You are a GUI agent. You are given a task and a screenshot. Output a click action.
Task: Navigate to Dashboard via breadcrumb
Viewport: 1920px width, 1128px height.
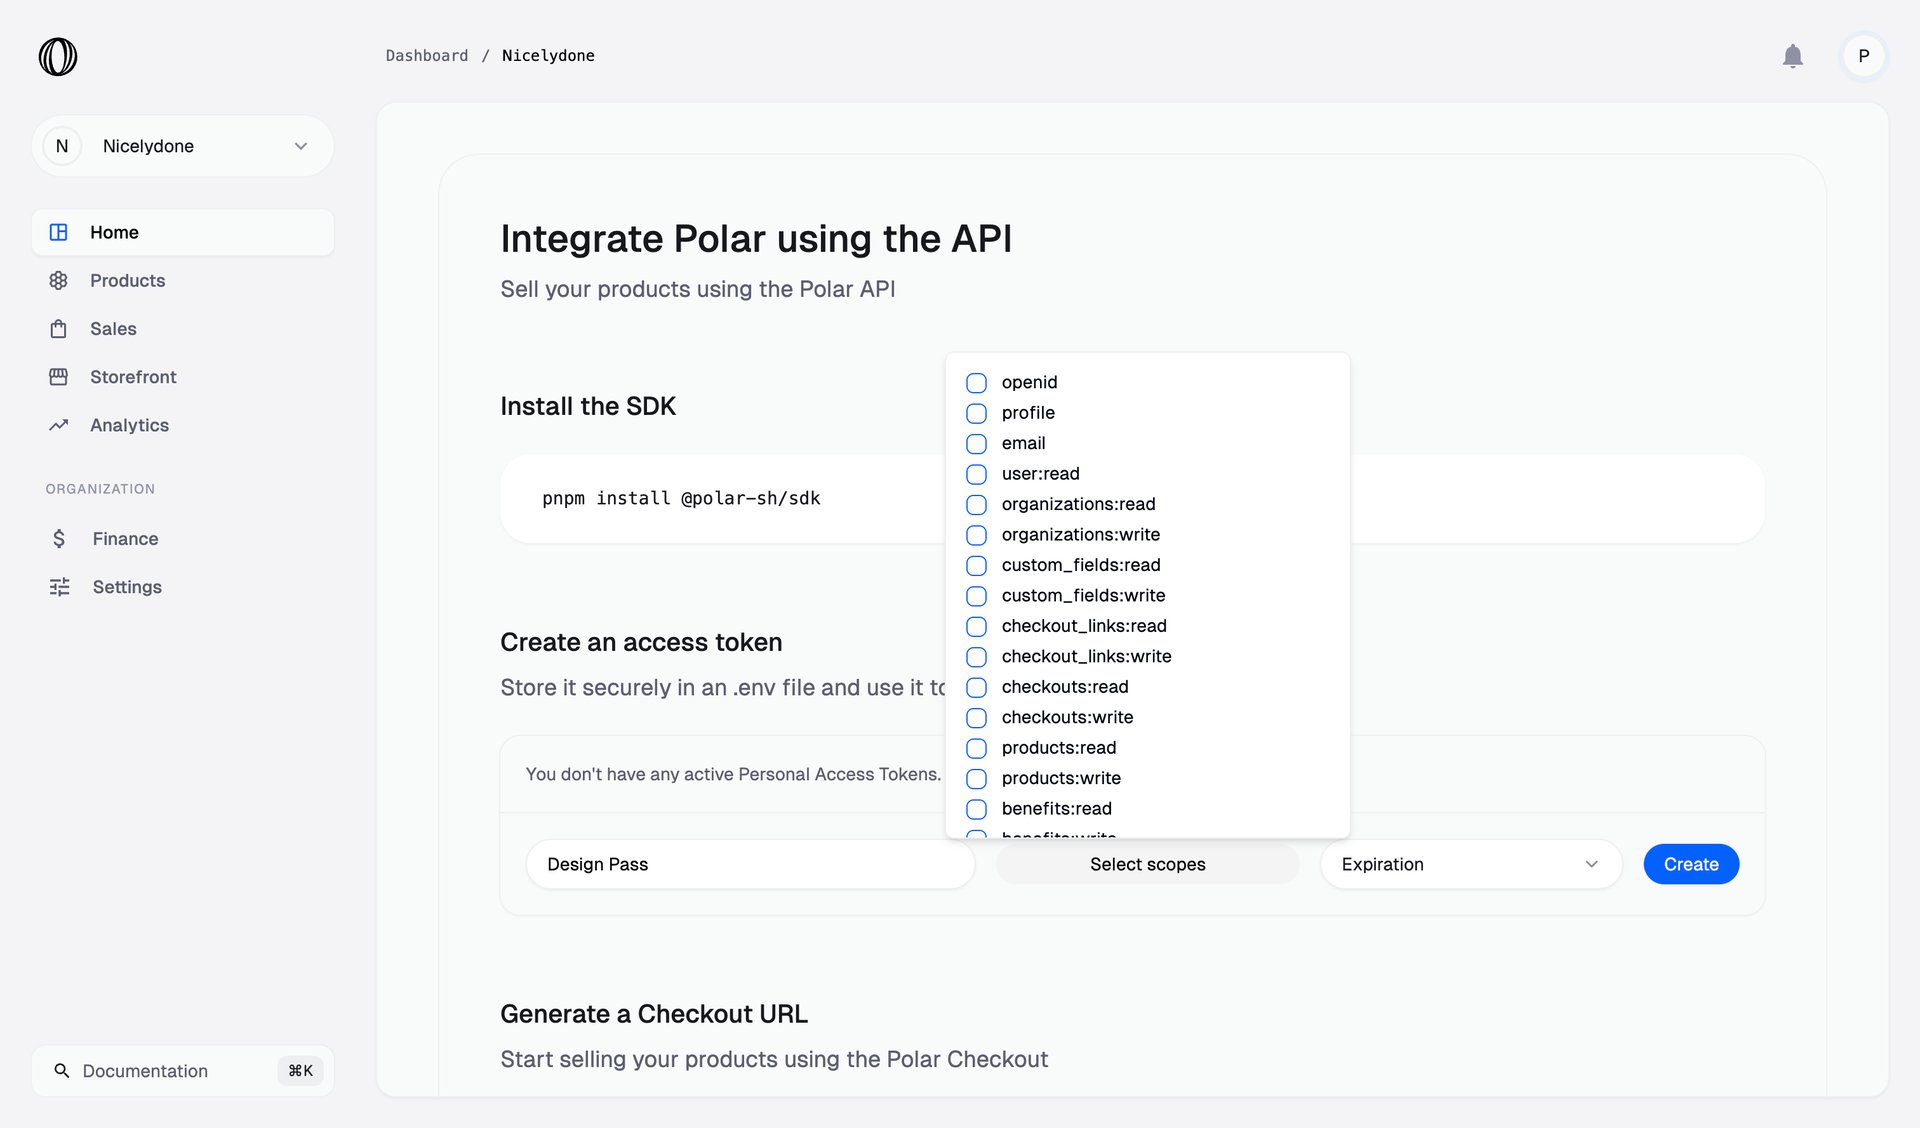(x=427, y=55)
